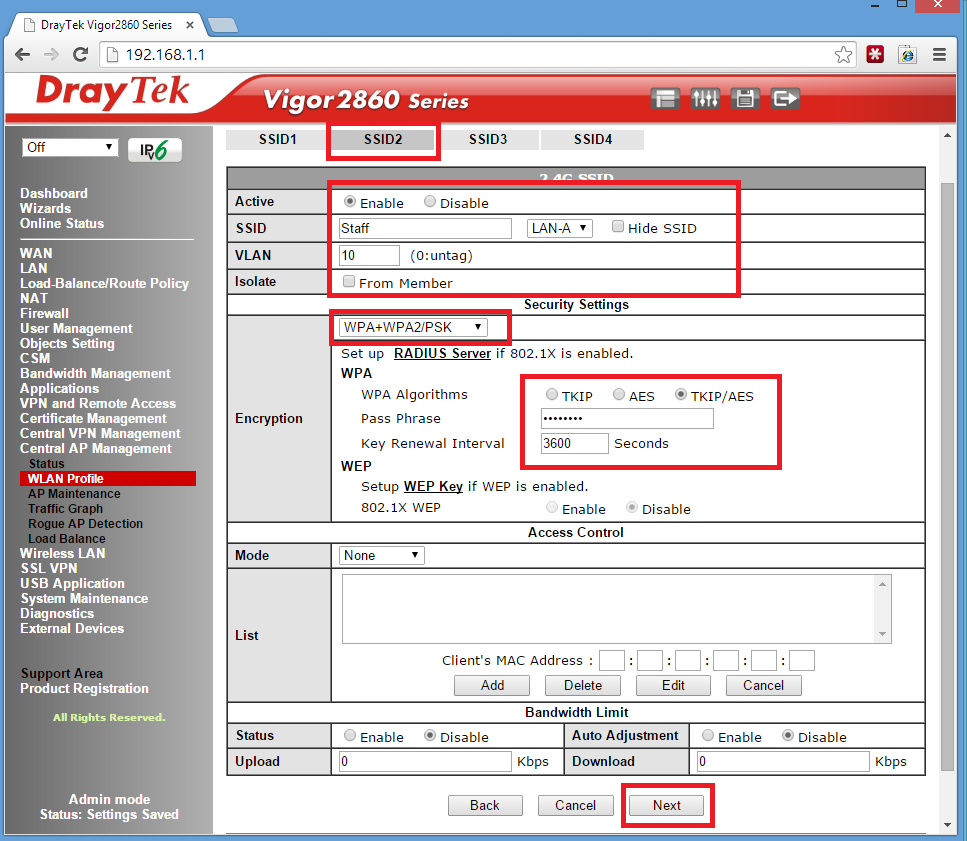Open the RADIUS Server link
967x841 pixels.
442,353
